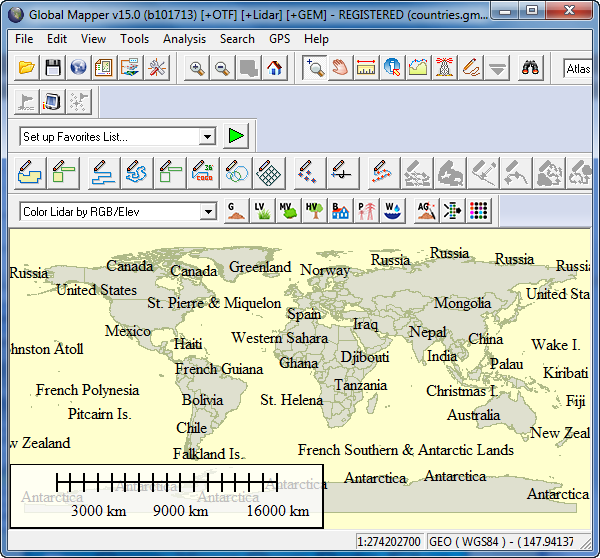Open the Search binoculars icon

coord(530,68)
